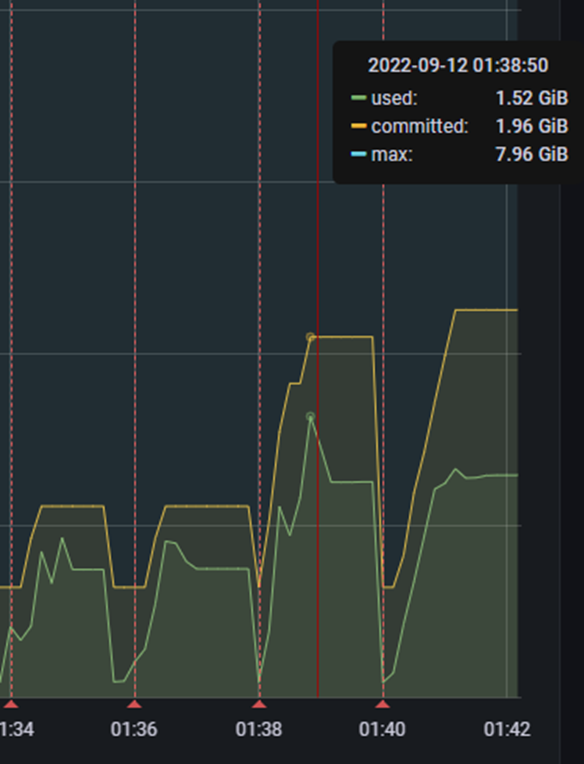584x764 pixels.
Task: Click the annotation marker at 01:34
Action: (11, 704)
